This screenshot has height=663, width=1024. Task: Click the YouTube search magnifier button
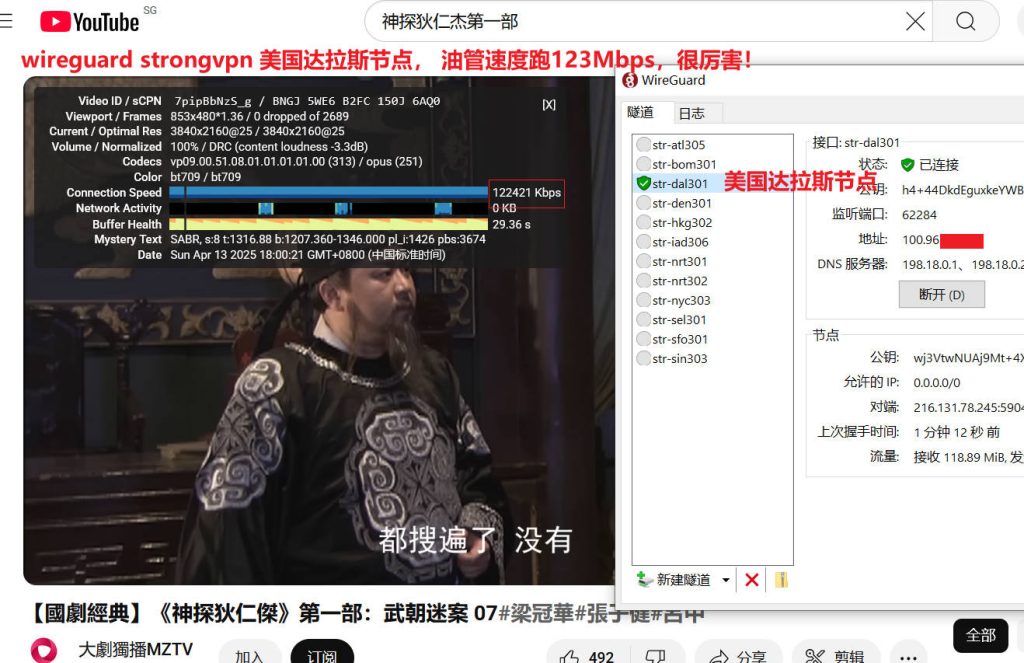[966, 22]
